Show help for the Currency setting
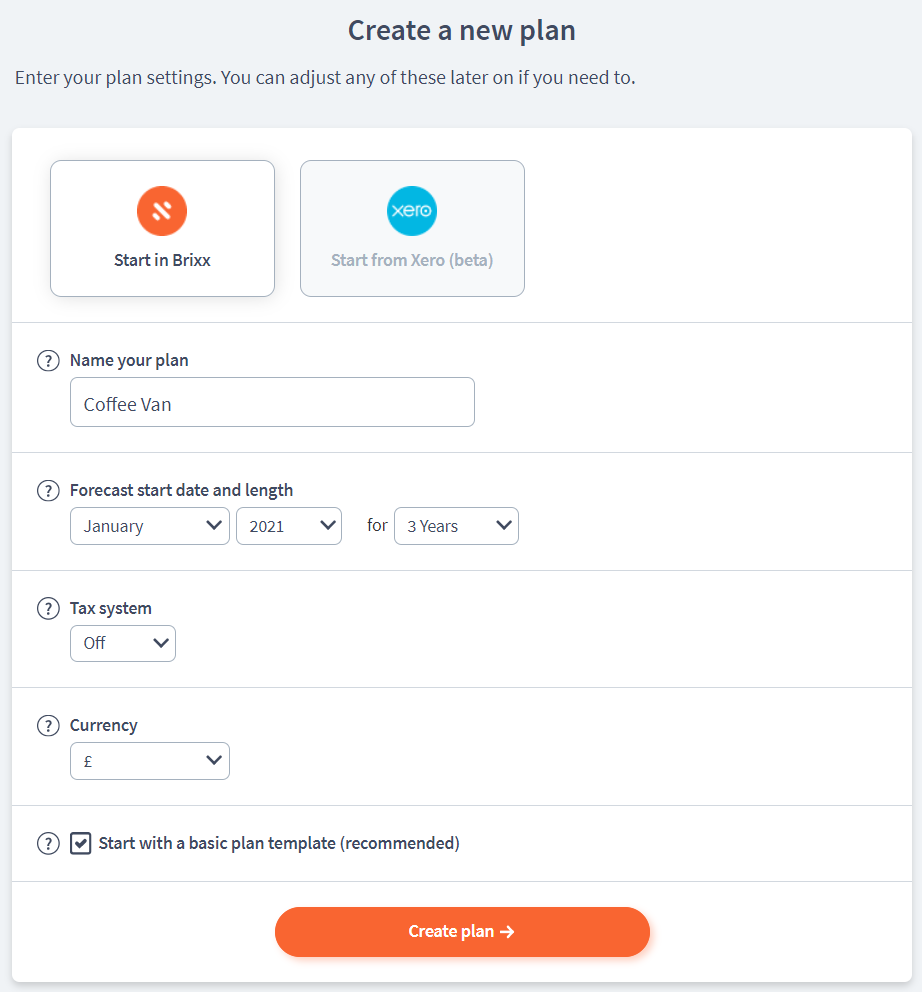 click(48, 726)
